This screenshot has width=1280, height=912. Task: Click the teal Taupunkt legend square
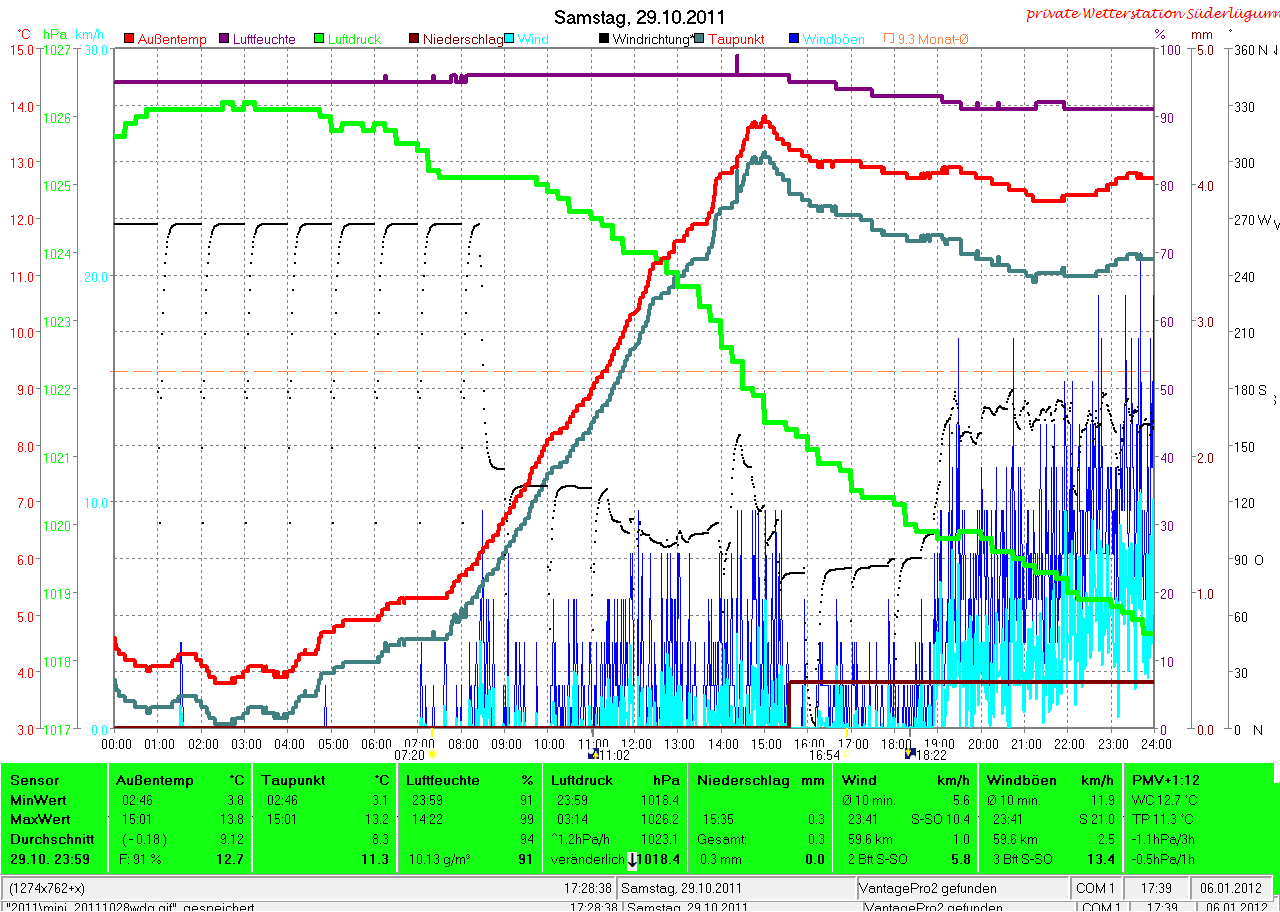point(699,39)
